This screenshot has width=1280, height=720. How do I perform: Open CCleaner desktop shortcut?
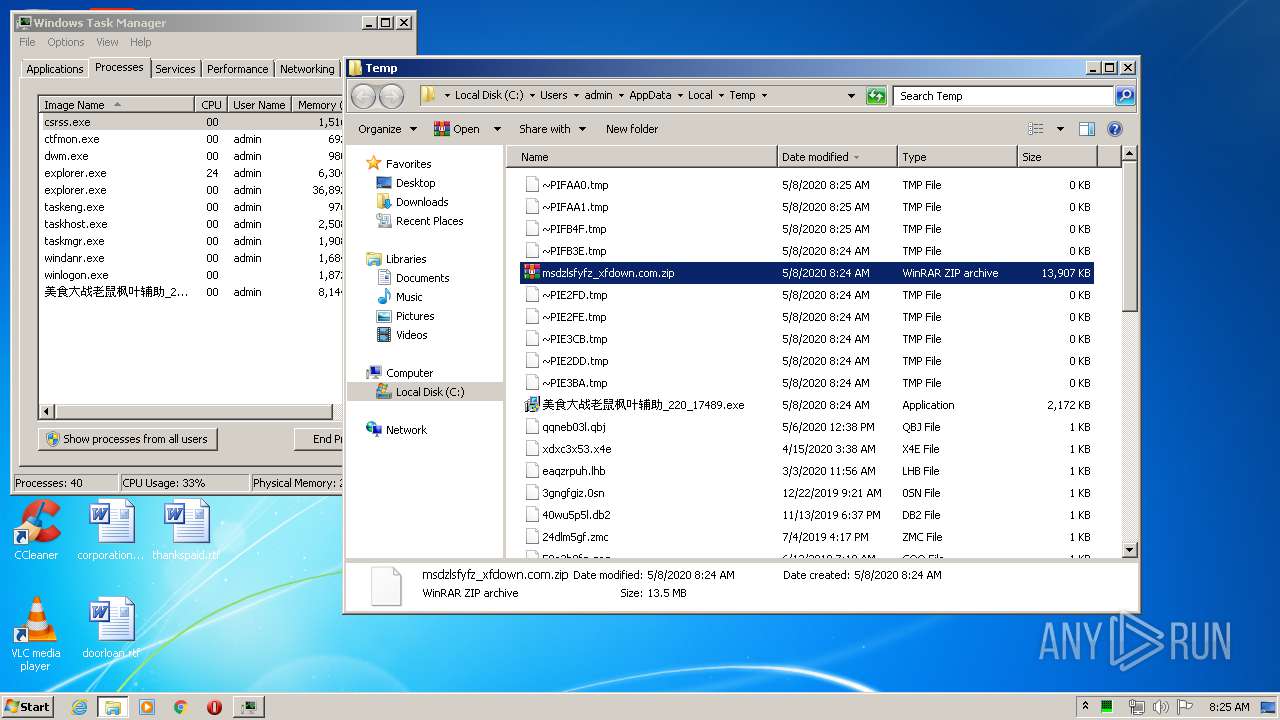(36, 531)
